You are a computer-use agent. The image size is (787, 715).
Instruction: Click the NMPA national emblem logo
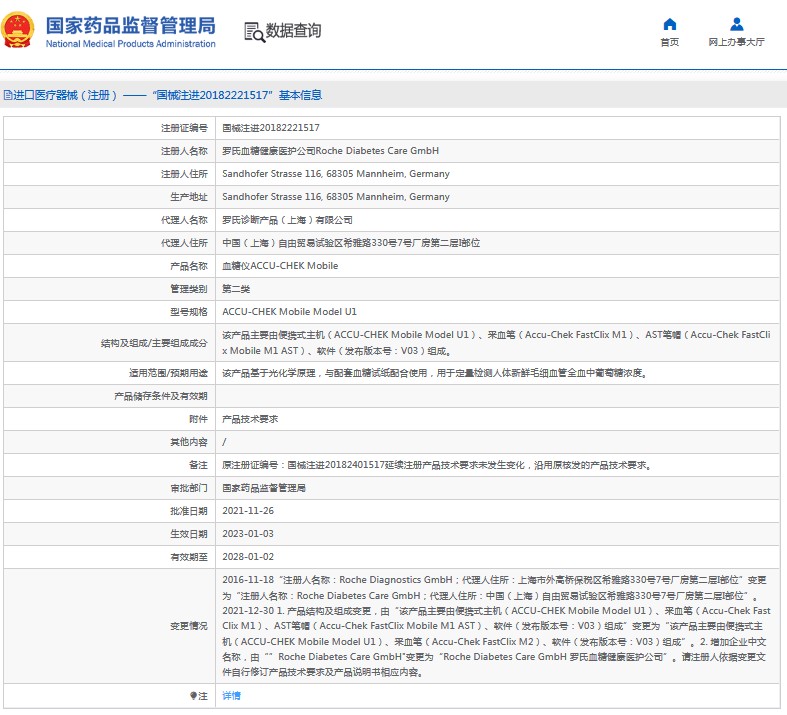(21, 31)
